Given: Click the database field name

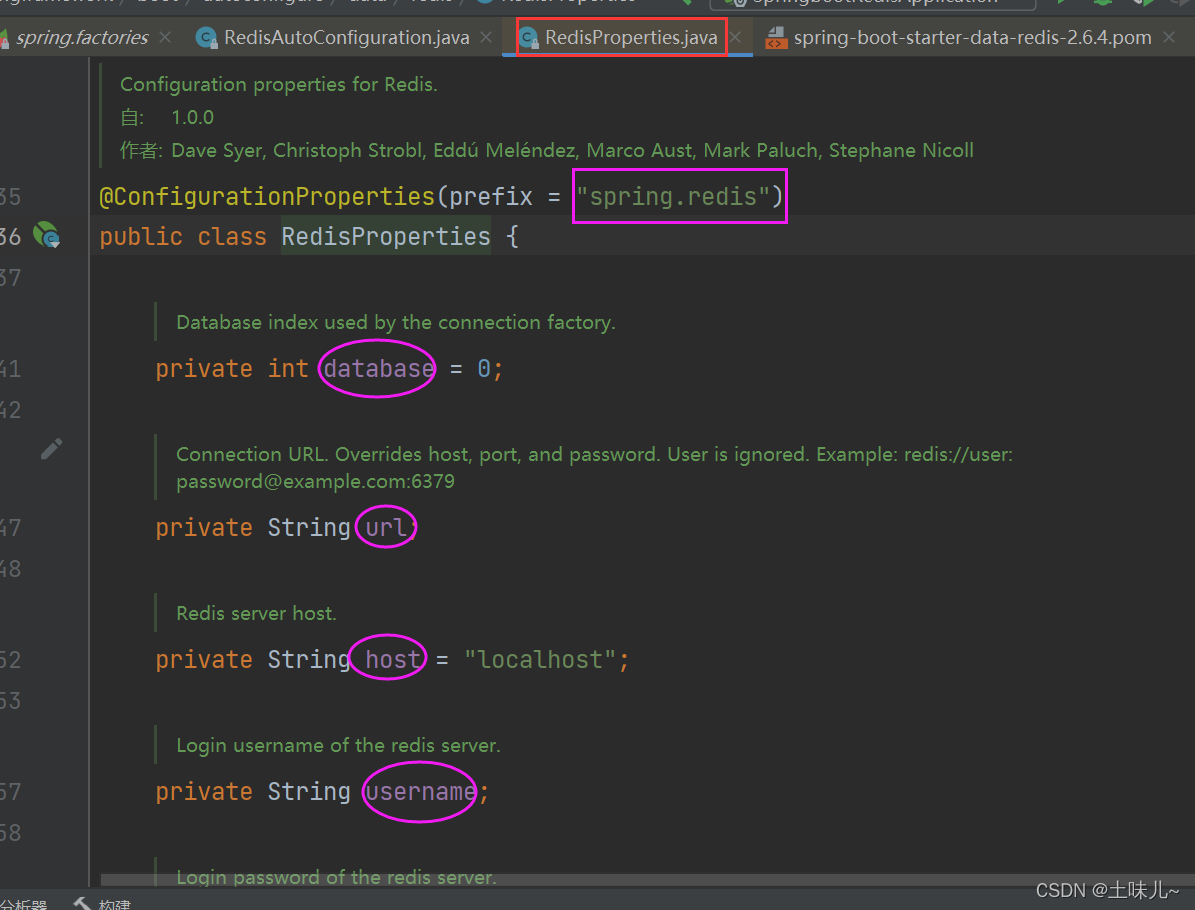Looking at the screenshot, I should click(379, 369).
